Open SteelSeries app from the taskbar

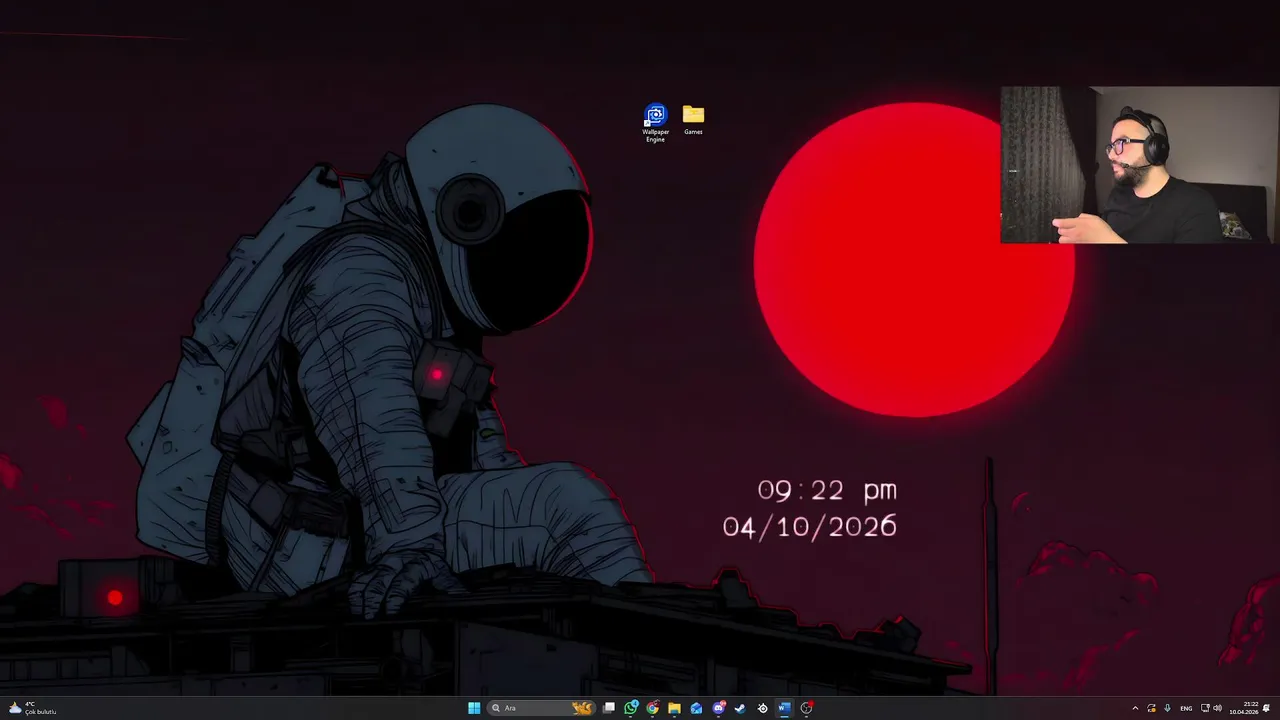pos(762,708)
